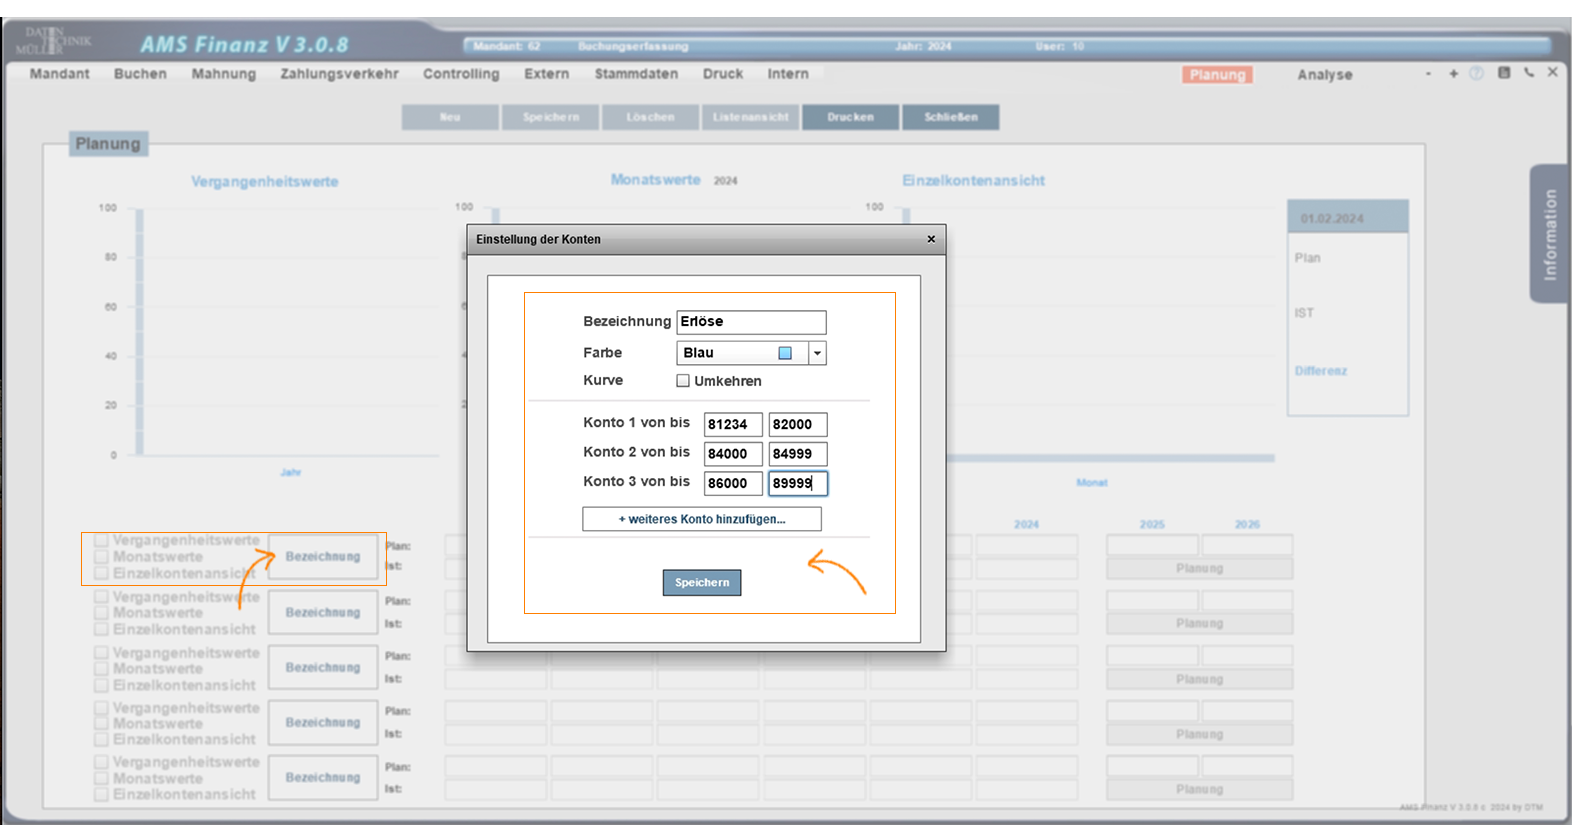Tick first row's Vergangenheitswerte checkbox
The image size is (1572, 825).
(101, 541)
